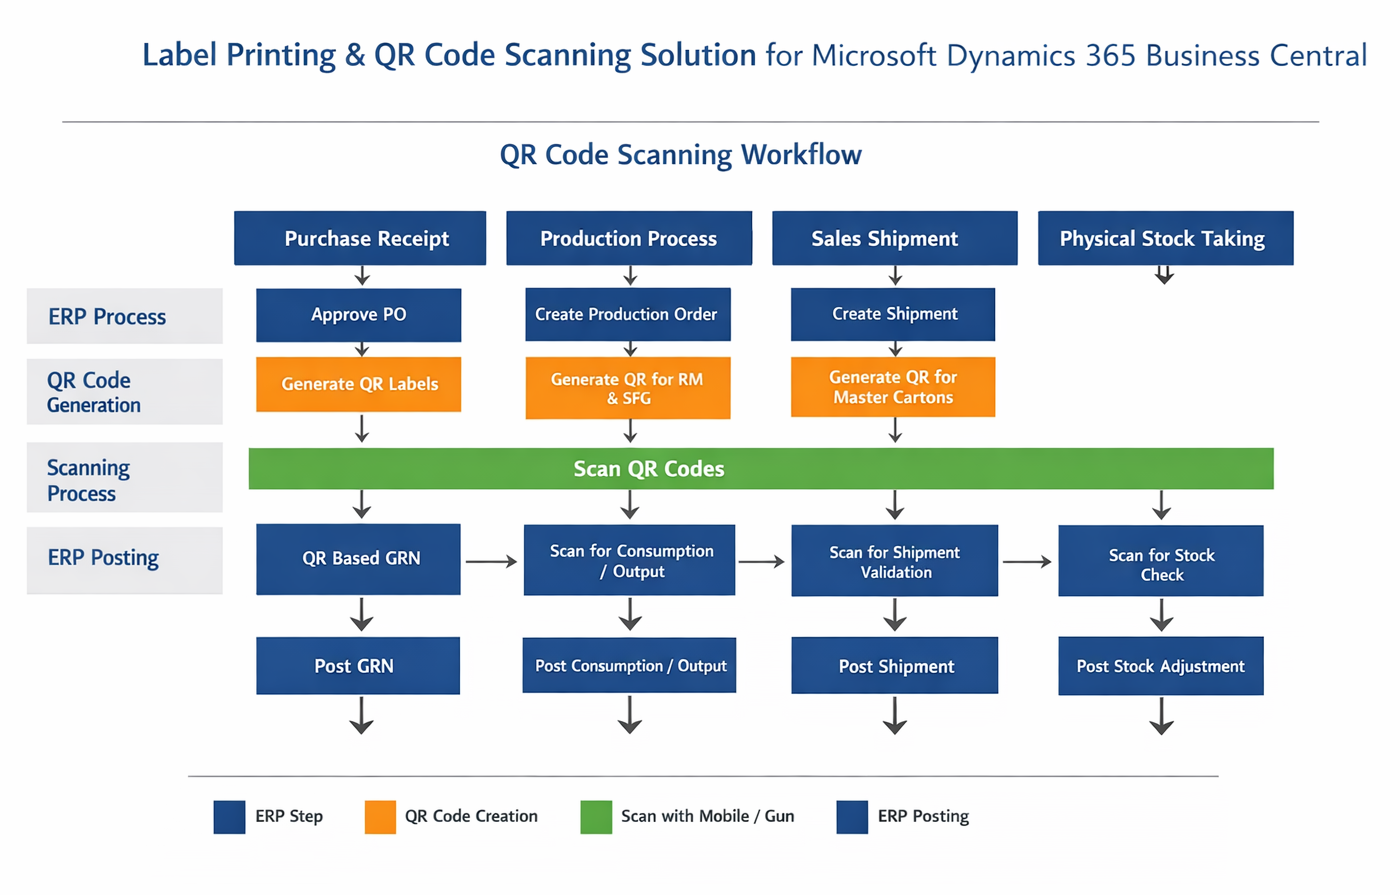Select the Post GRN box
The image size is (1400, 895).
coord(358,666)
